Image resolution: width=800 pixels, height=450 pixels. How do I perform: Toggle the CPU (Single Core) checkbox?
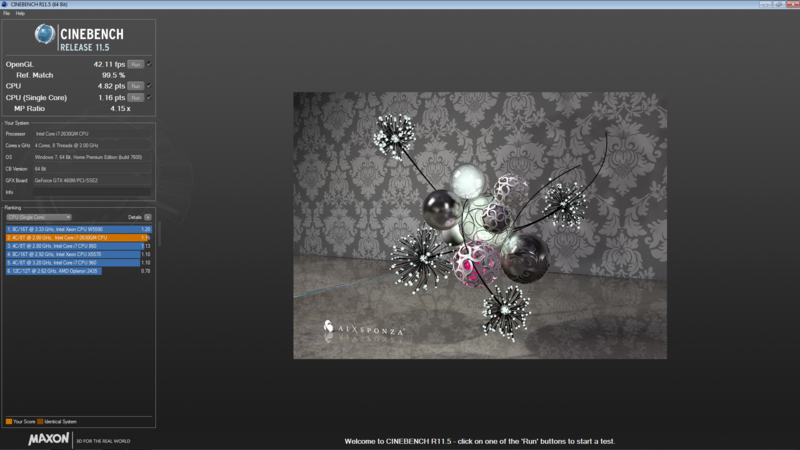point(149,97)
